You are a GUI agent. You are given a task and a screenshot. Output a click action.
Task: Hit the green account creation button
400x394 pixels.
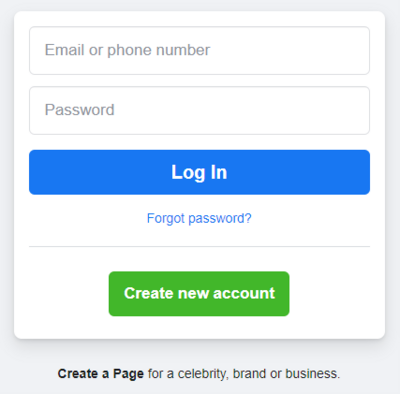[x=199, y=294]
